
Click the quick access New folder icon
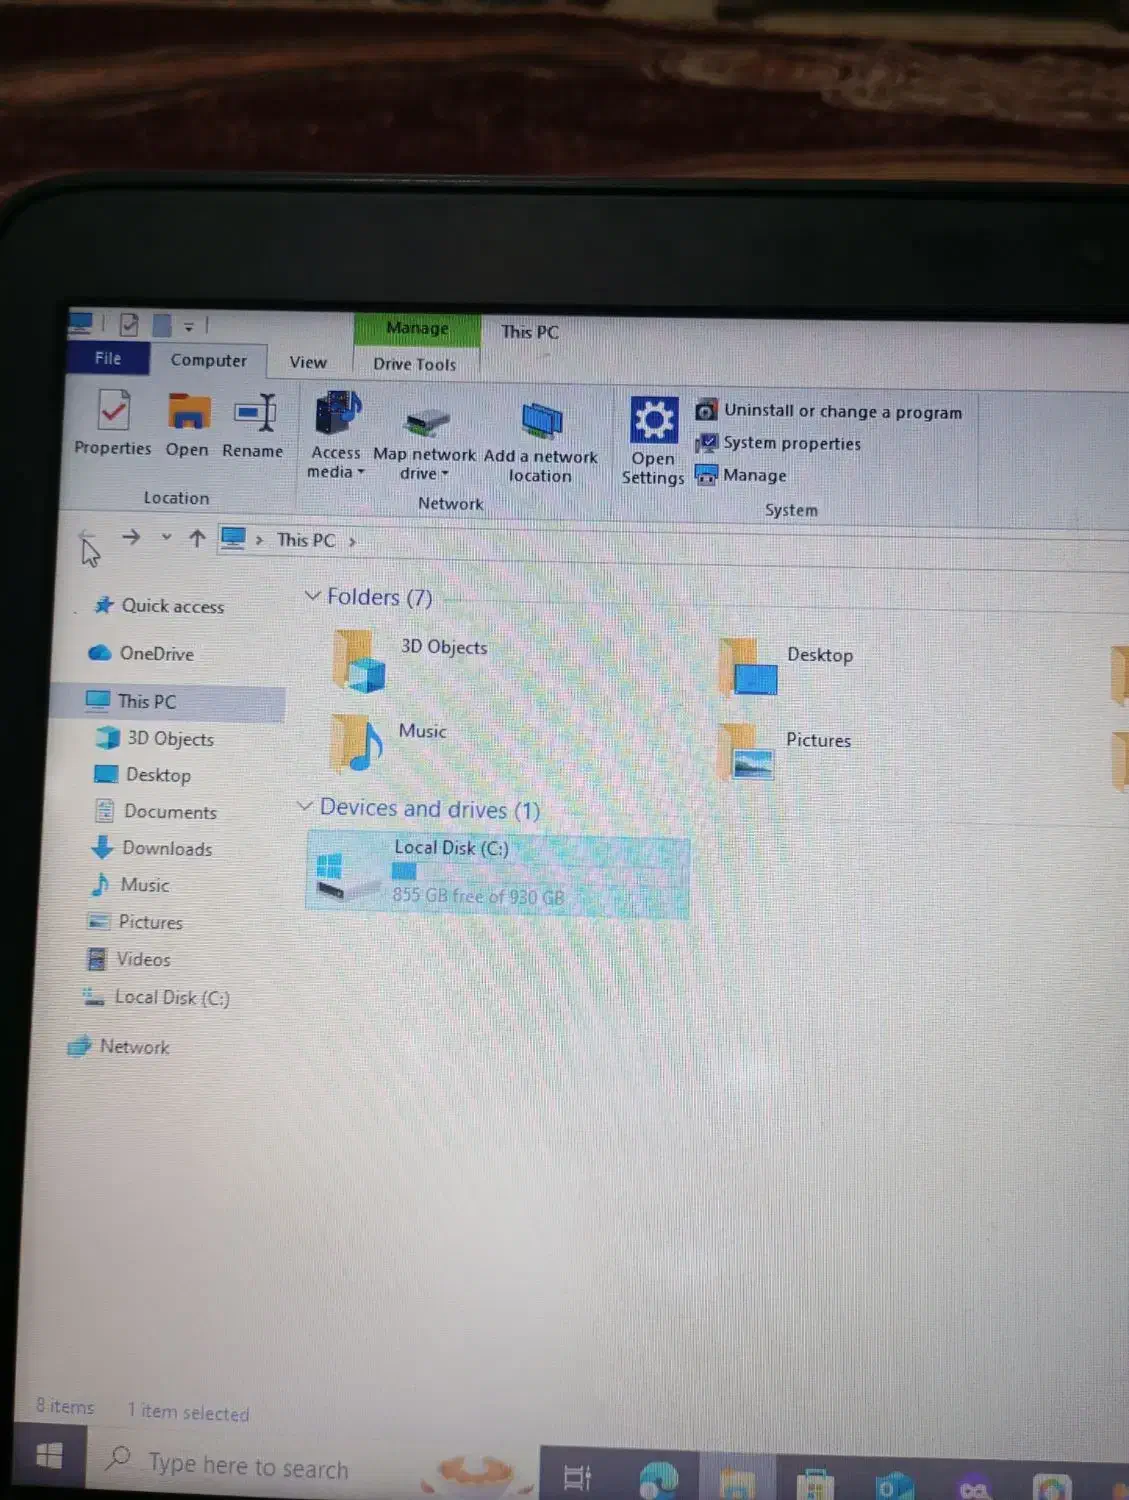coord(161,325)
